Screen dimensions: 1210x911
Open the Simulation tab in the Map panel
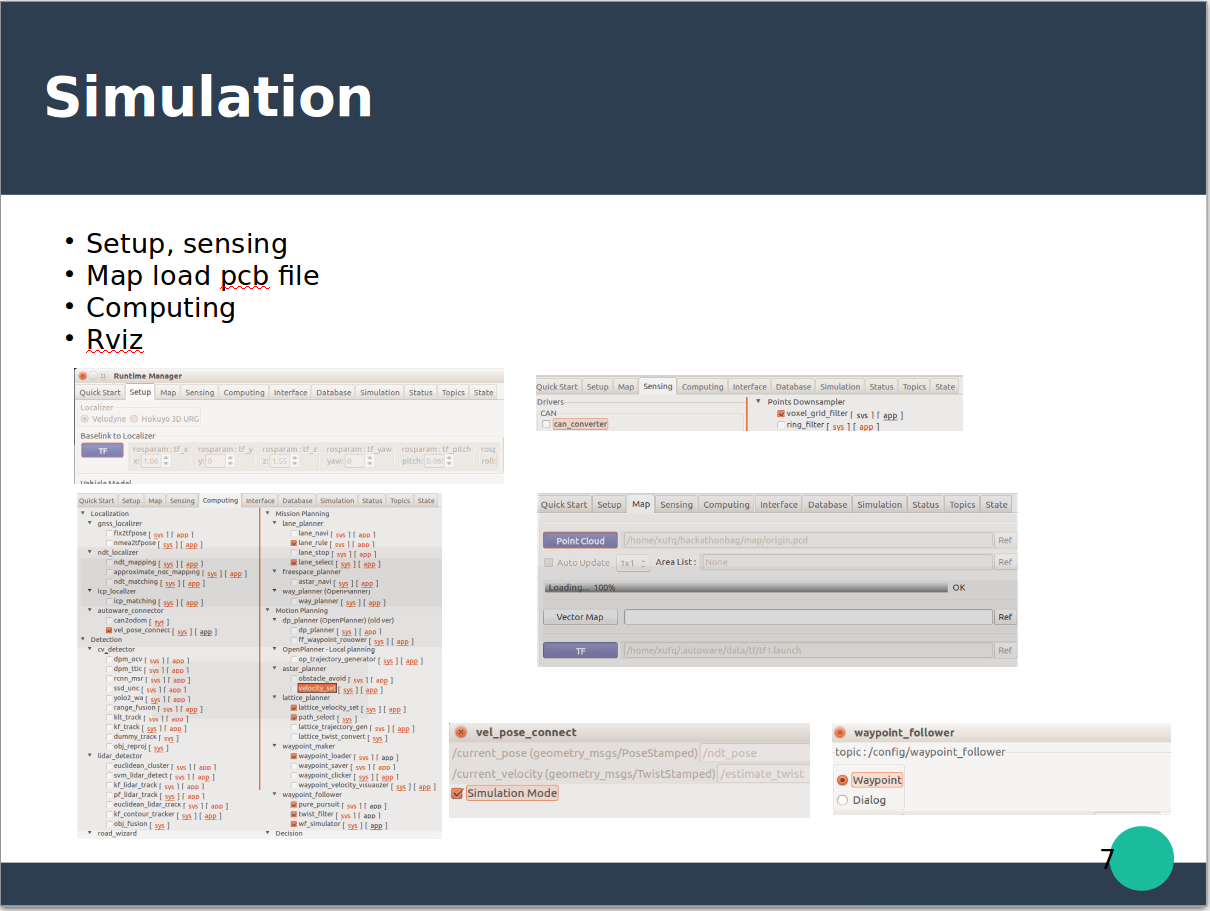coord(879,505)
